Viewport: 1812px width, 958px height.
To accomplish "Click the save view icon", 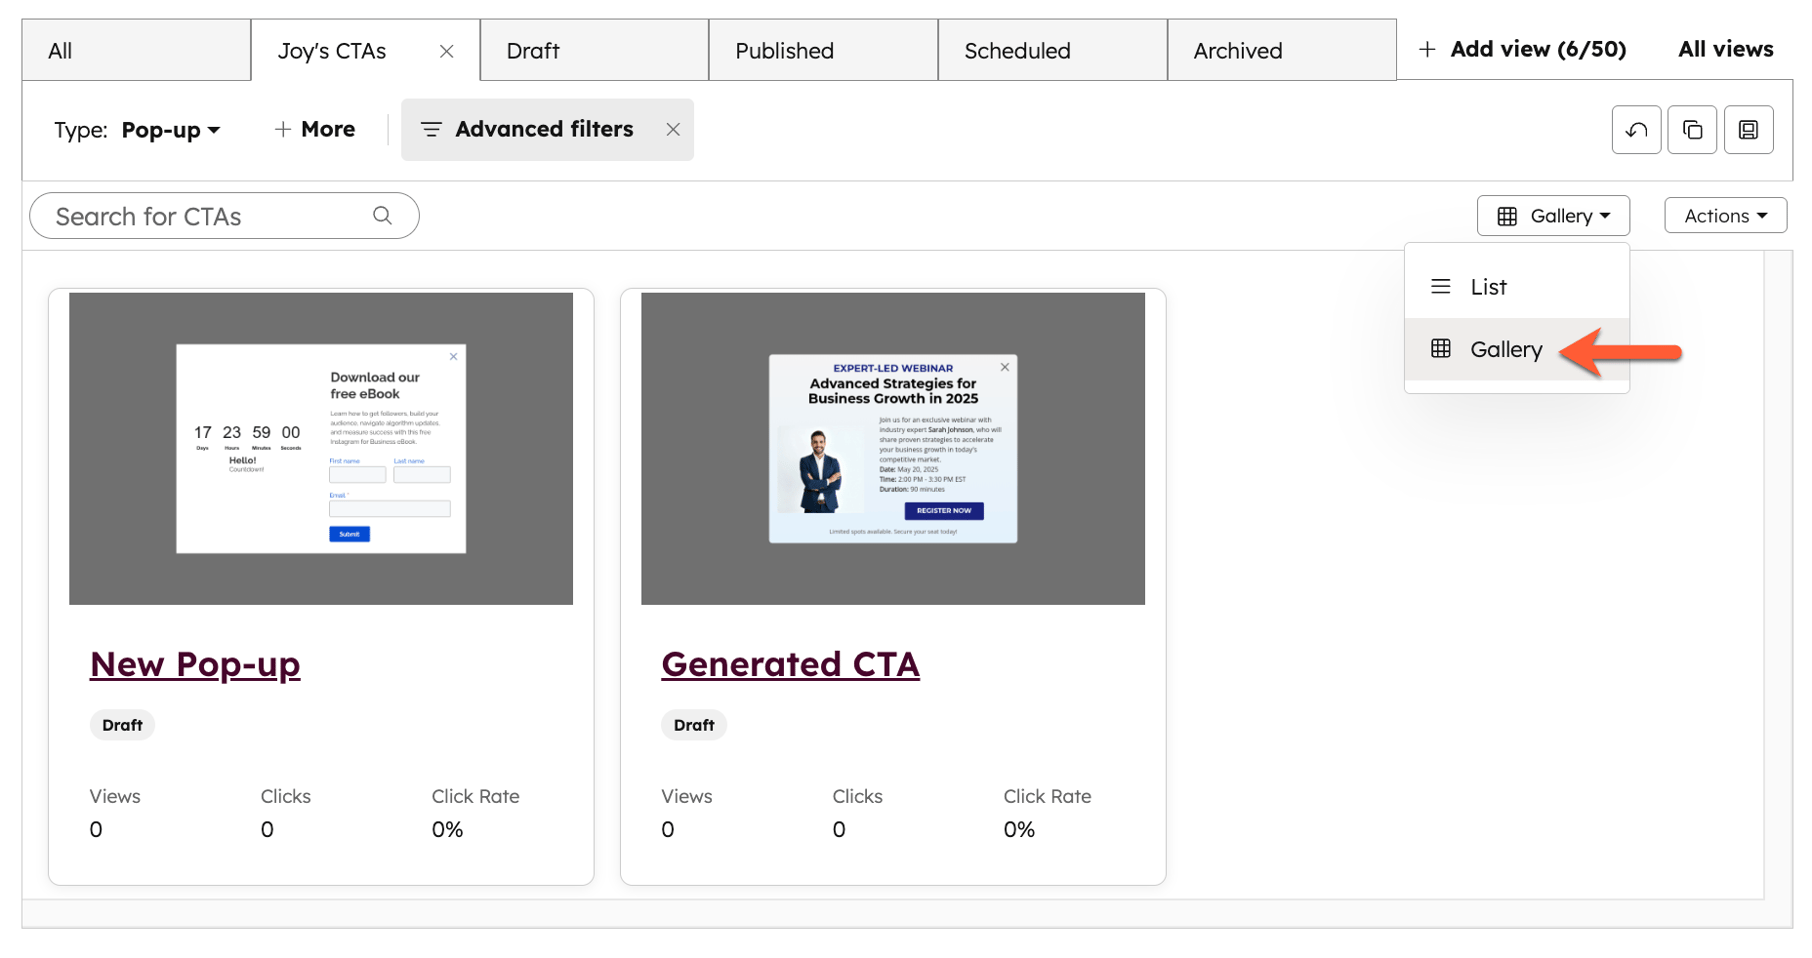I will pos(1748,130).
